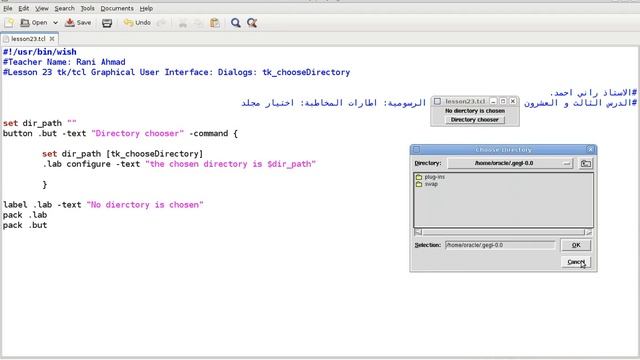The image size is (640, 360).
Task: Click the 'label .lab -text' line
Action: (x=103, y=205)
